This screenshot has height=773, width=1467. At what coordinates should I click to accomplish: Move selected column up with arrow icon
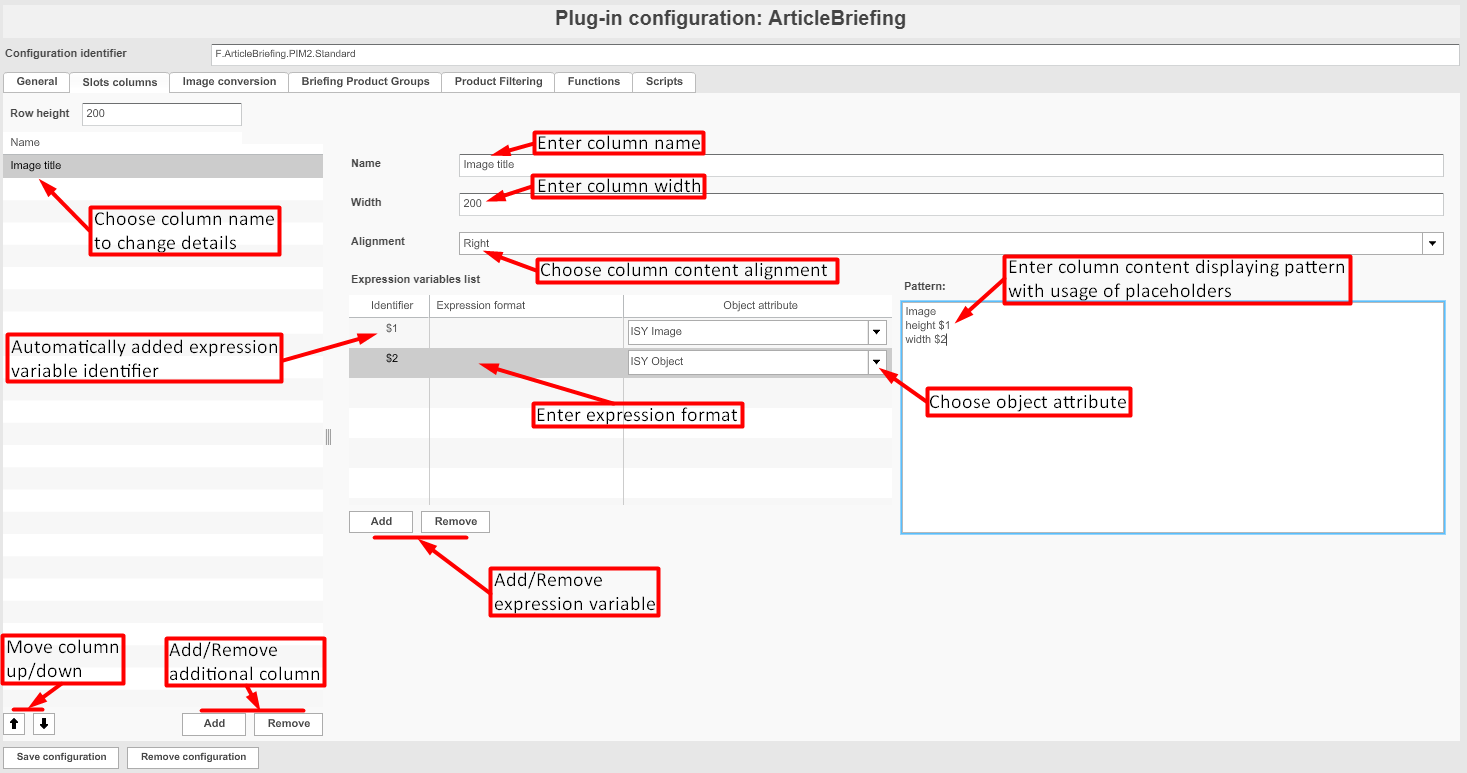pos(15,724)
